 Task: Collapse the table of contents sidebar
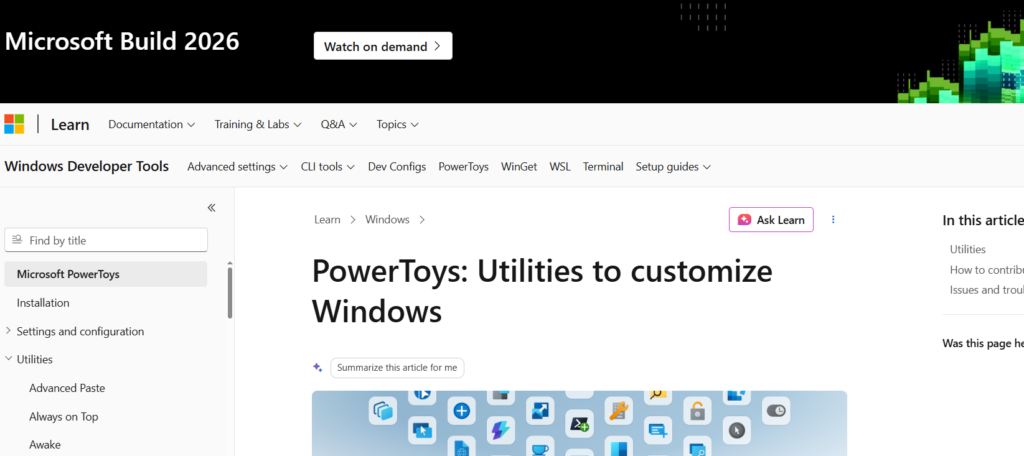coord(211,208)
